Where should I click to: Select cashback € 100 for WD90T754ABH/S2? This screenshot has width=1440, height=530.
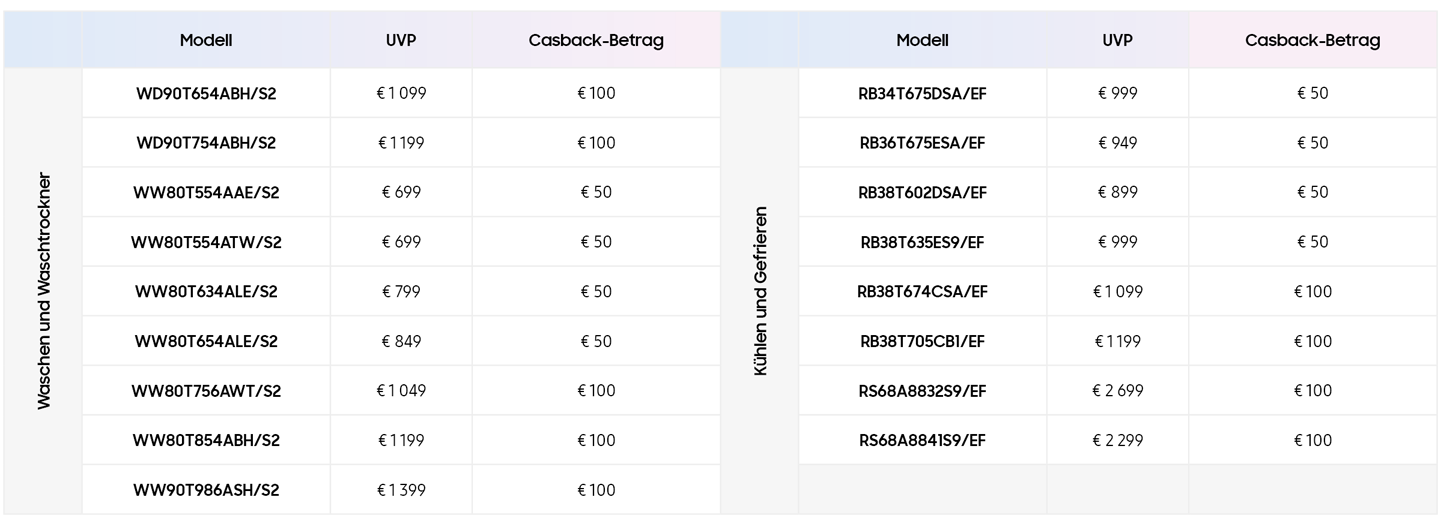coord(596,143)
